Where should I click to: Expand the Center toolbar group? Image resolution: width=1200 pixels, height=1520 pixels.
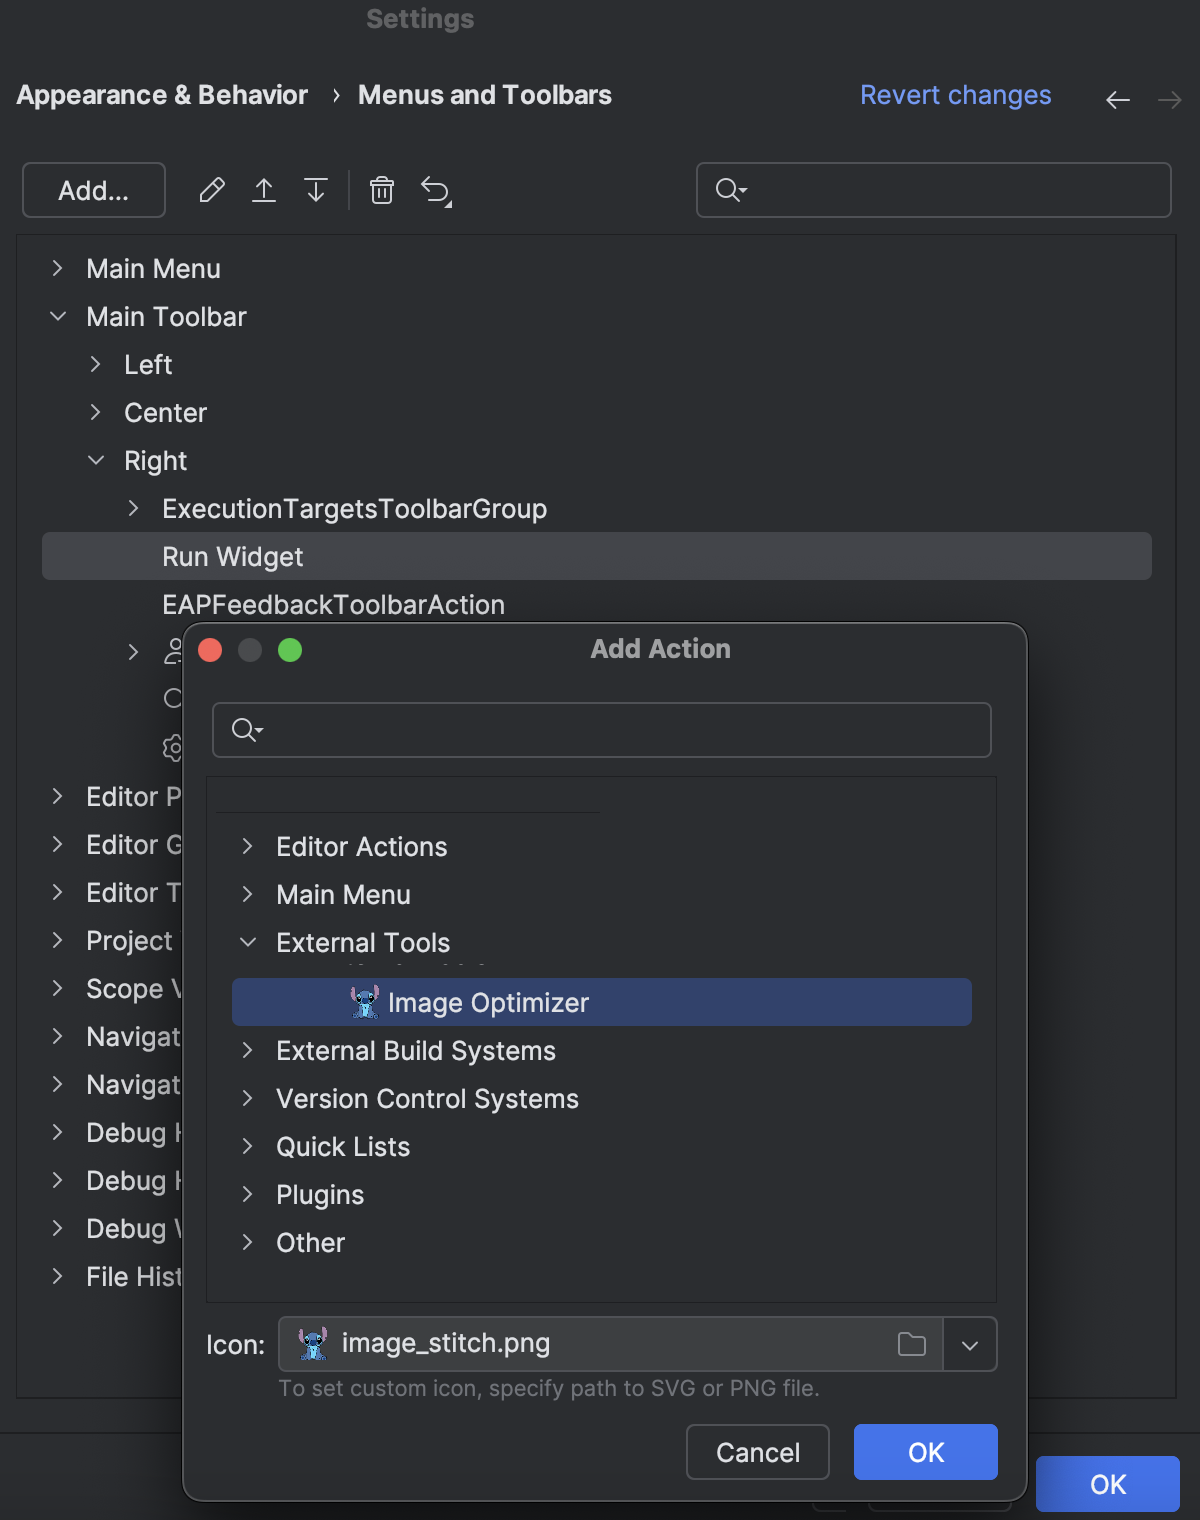[x=96, y=412]
